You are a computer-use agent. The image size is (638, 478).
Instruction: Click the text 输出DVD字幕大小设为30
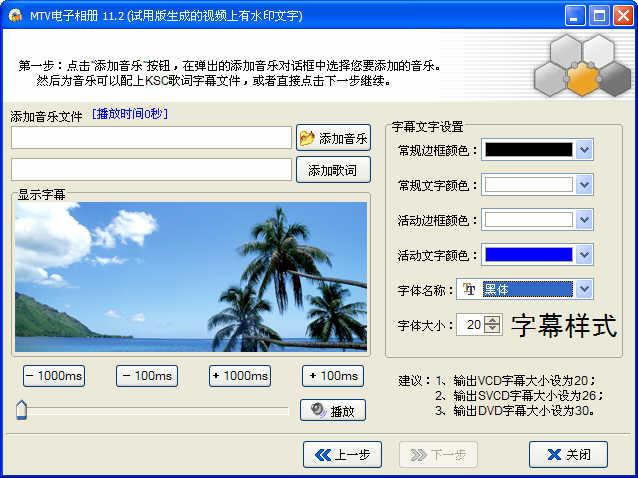click(x=520, y=410)
